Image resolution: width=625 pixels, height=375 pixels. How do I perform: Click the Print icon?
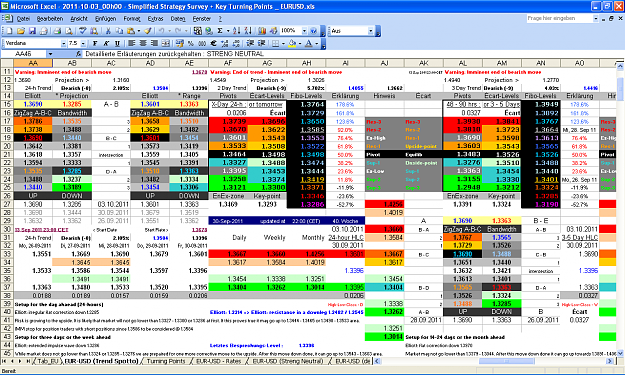click(x=57, y=31)
